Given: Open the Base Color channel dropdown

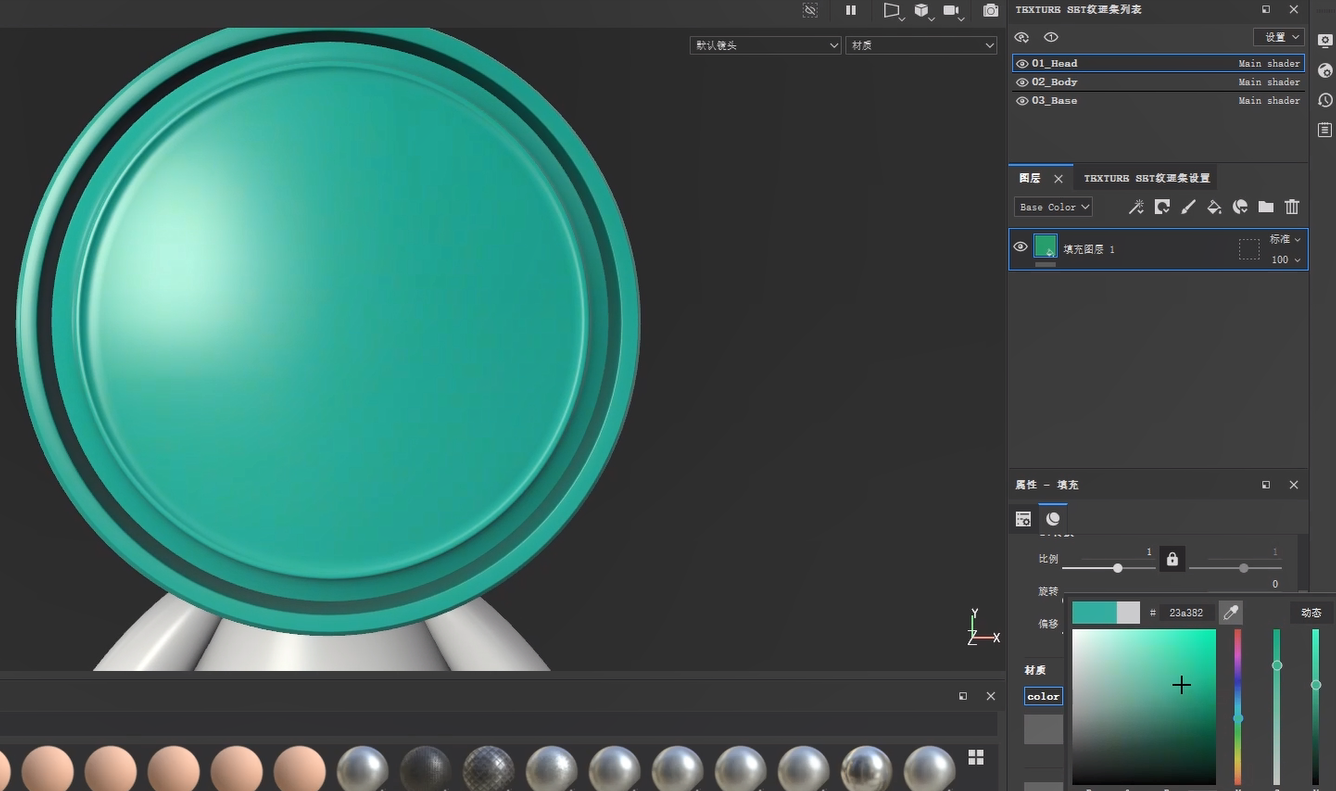Looking at the screenshot, I should click(1053, 207).
